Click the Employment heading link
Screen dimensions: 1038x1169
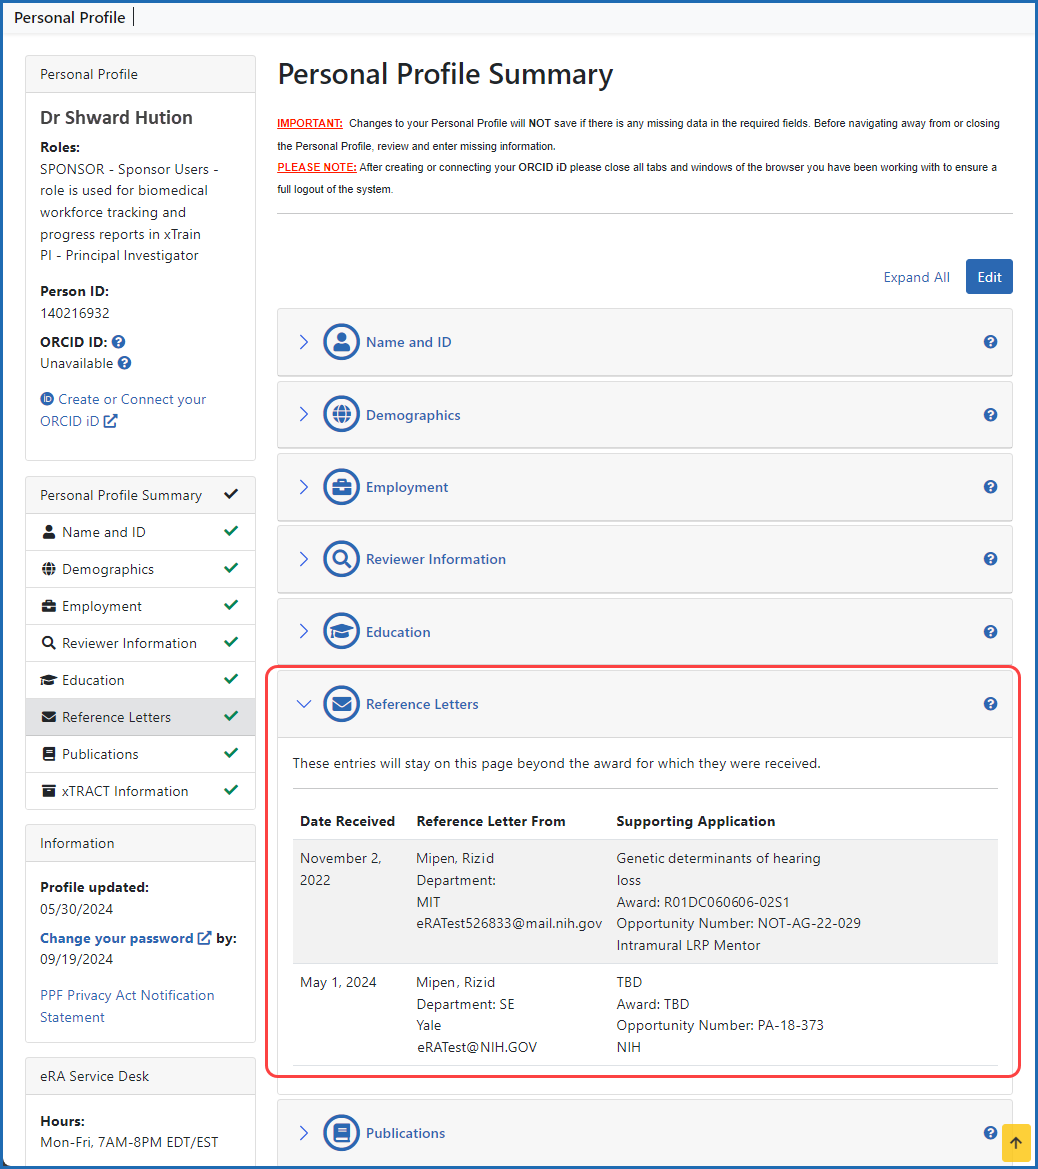point(407,487)
